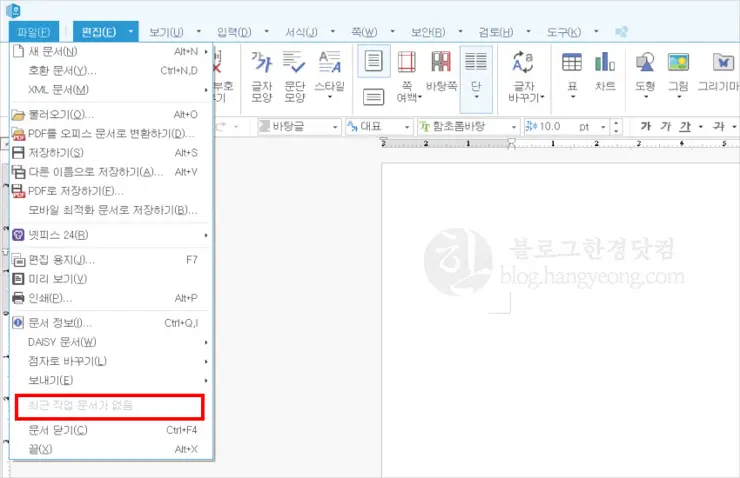The image size is (740, 478).
Task: Open the 보안(B) menu
Action: point(428,32)
